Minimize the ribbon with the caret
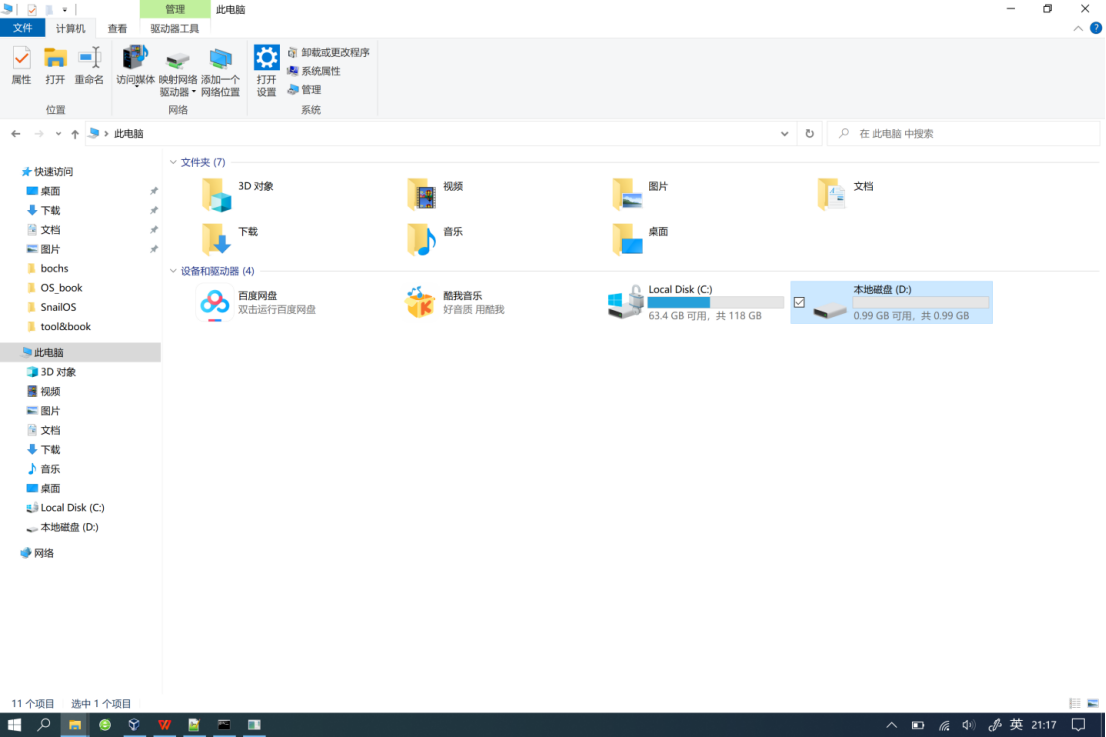Screen dimensions: 1106x737 coord(1078,28)
